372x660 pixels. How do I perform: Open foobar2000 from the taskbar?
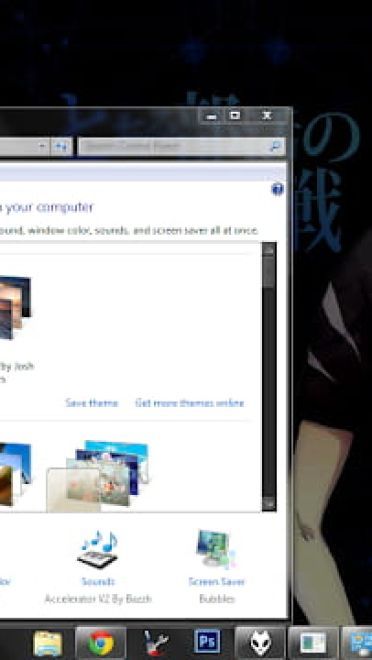tap(260, 644)
